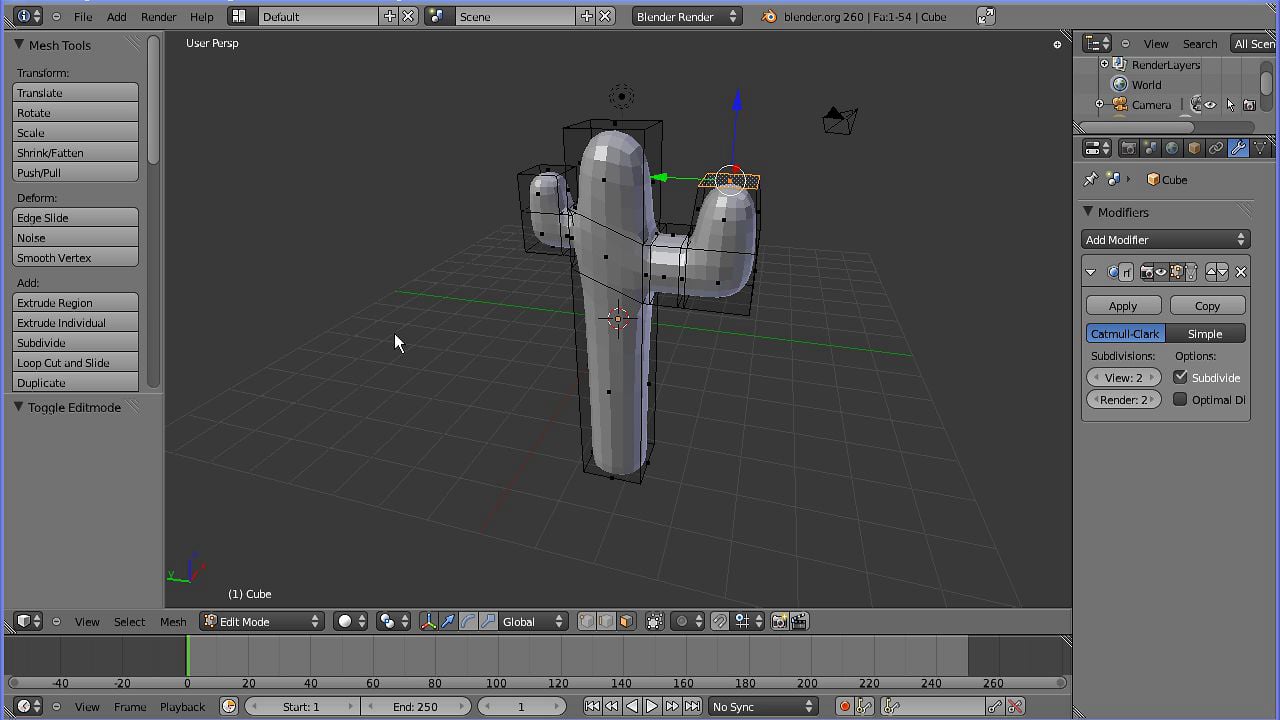Image resolution: width=1280 pixels, height=720 pixels.
Task: Toggle Camera selectability cursor in outliner
Action: click(x=1230, y=105)
